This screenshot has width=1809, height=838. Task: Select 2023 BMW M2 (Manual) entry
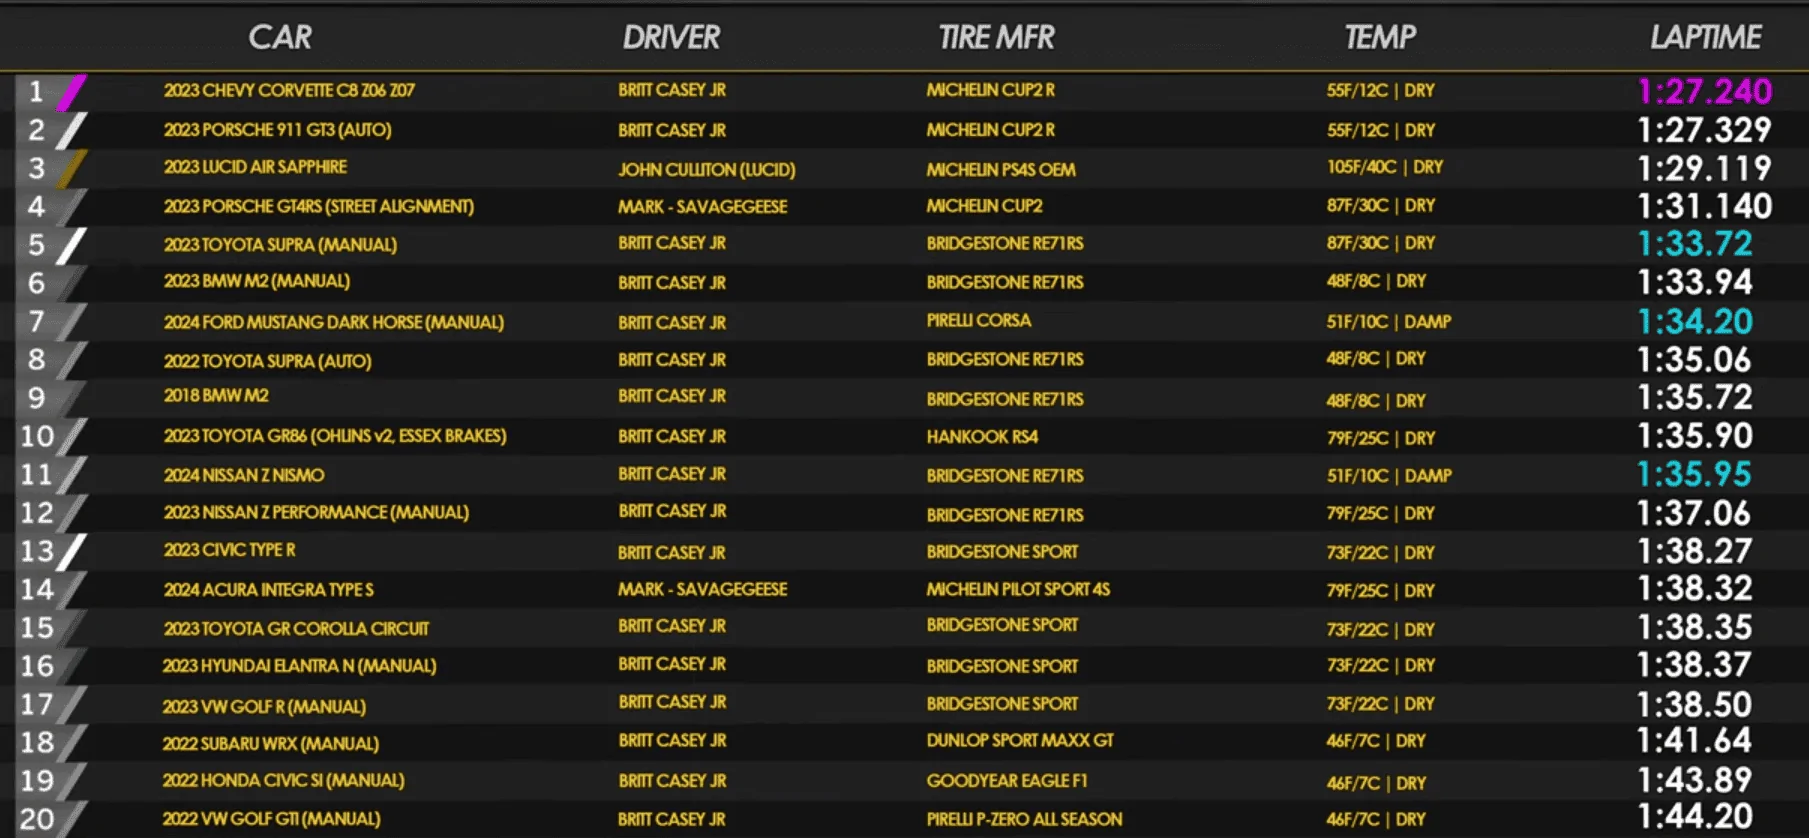pyautogui.click(x=256, y=282)
